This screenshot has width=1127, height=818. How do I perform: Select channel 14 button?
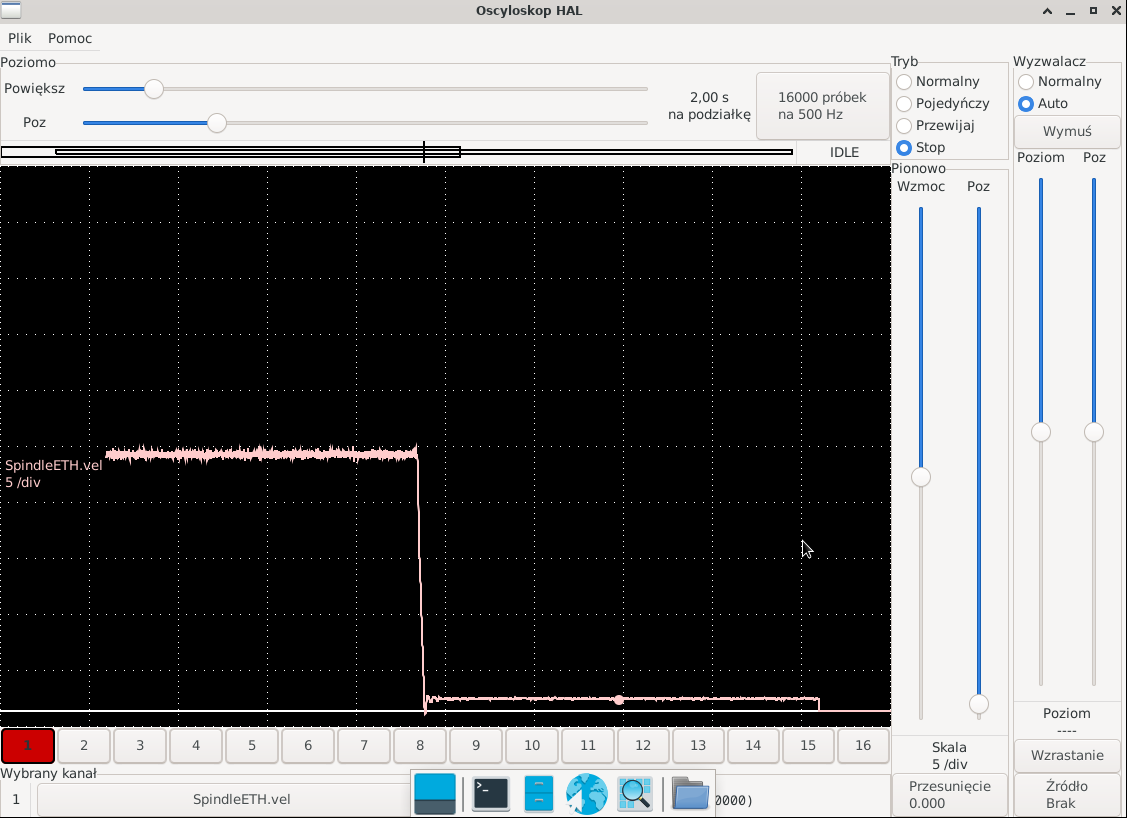coord(753,745)
